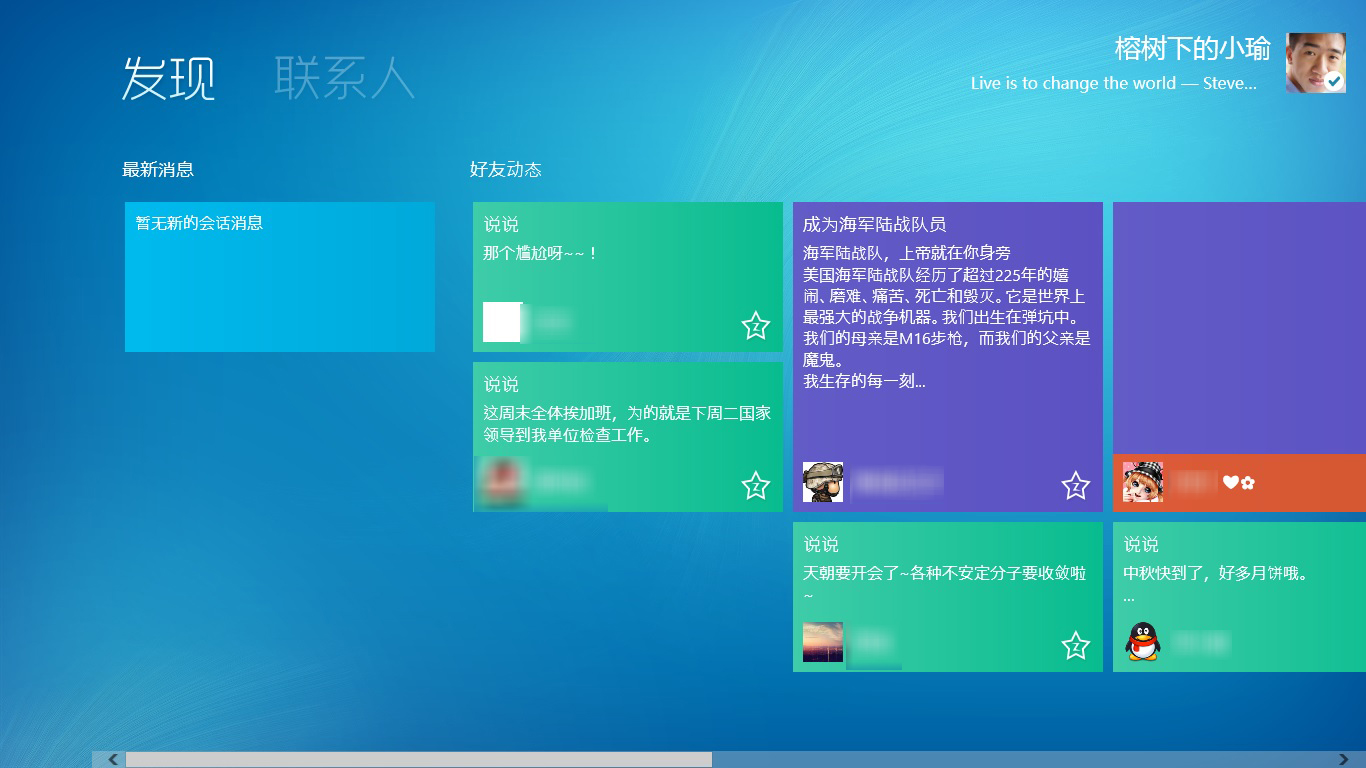The height and width of the screenshot is (768, 1366).
Task: Open the 发现 tab
Action: [x=168, y=78]
